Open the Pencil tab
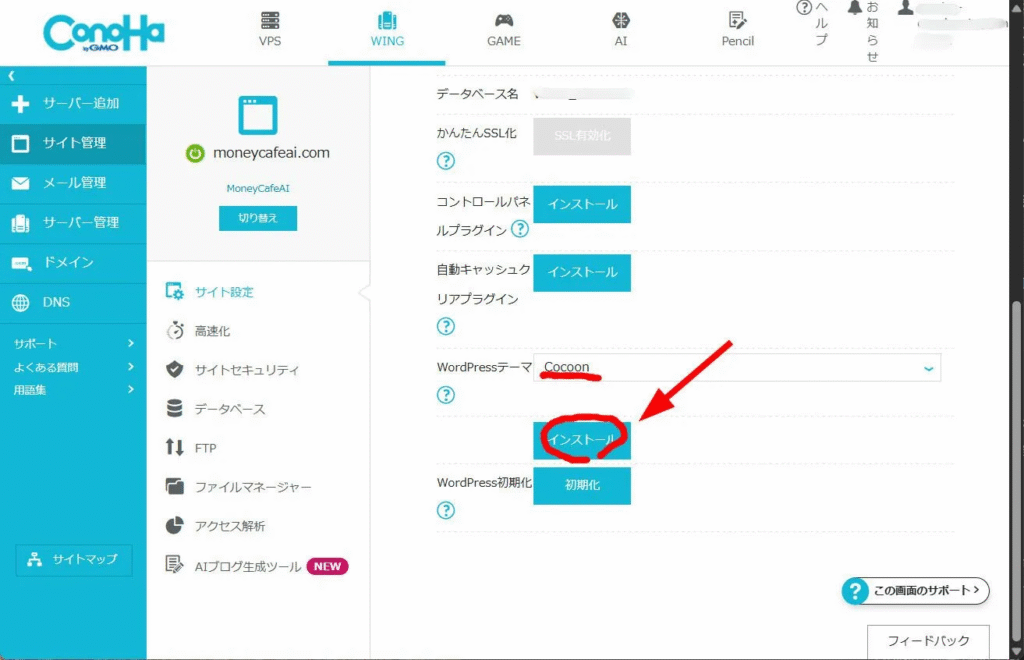Image resolution: width=1024 pixels, height=660 pixels. [737, 29]
